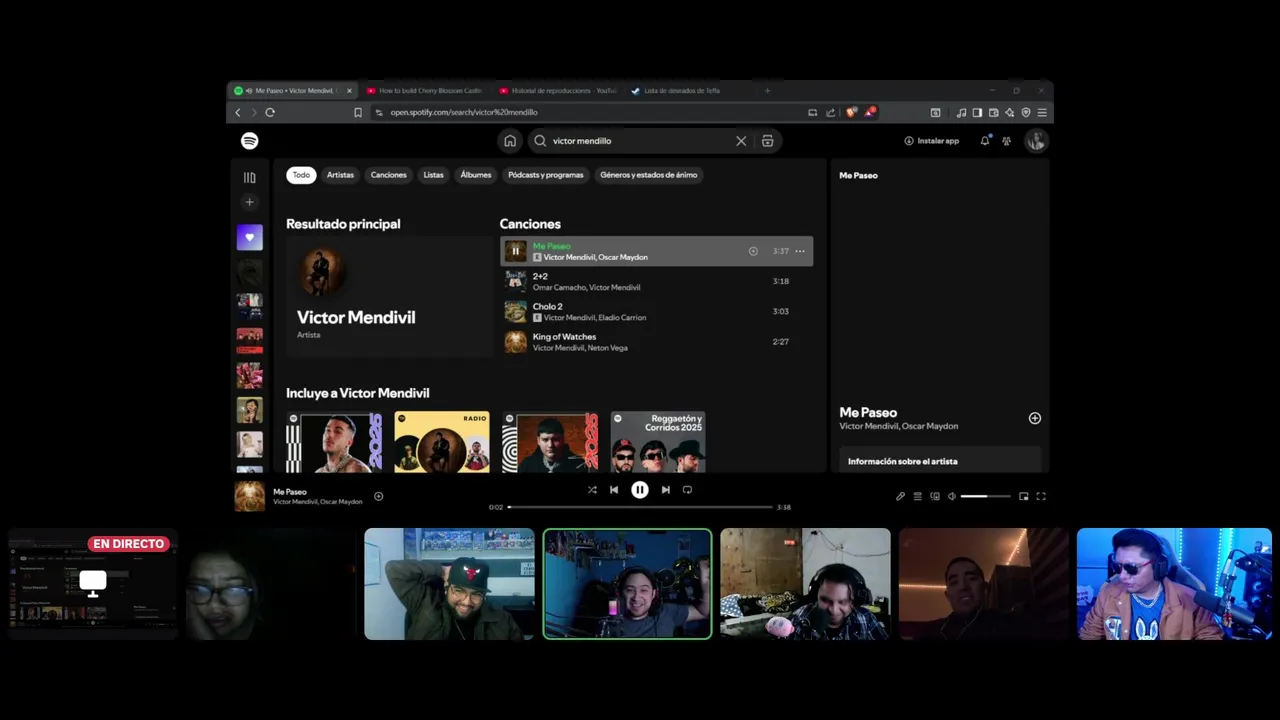This screenshot has width=1280, height=720.
Task: Open the notifications bell
Action: point(985,141)
